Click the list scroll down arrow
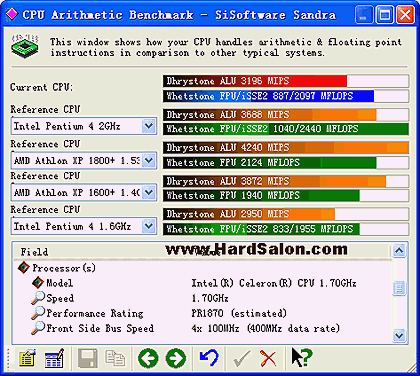The image size is (420, 376). click(399, 335)
